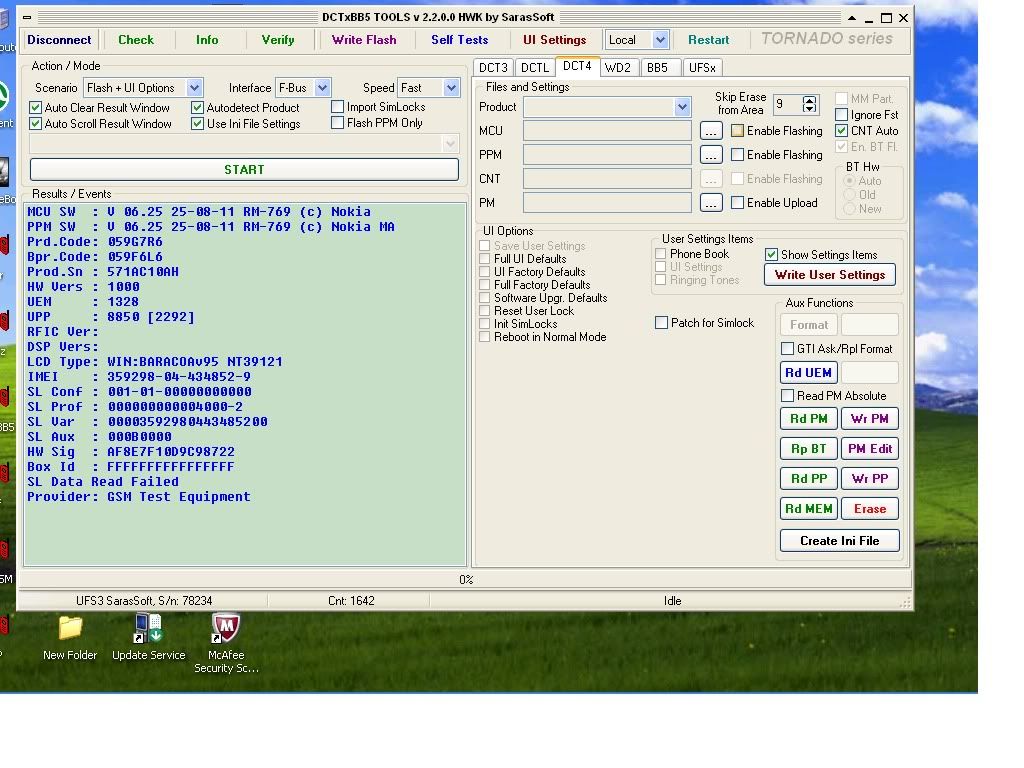The image size is (1024, 768).
Task: Increase the Skip Erase from Area value
Action: point(810,100)
